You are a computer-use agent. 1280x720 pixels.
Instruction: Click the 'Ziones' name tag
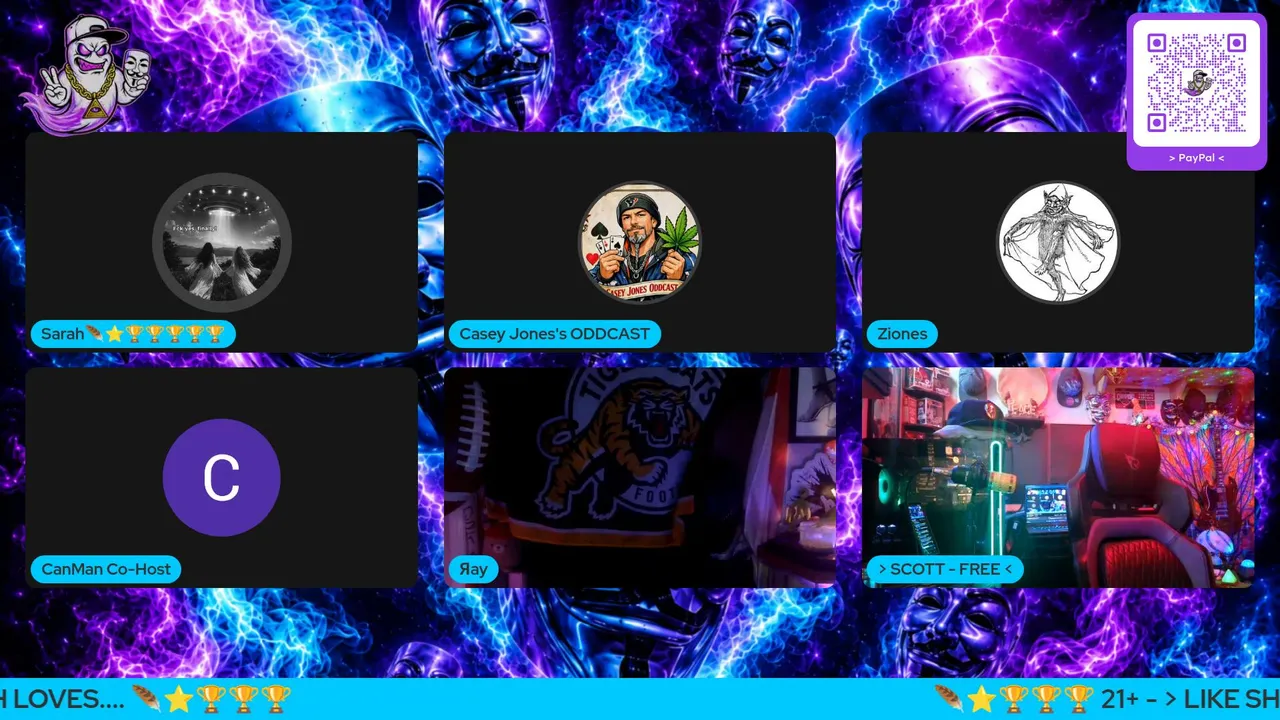pyautogui.click(x=902, y=334)
